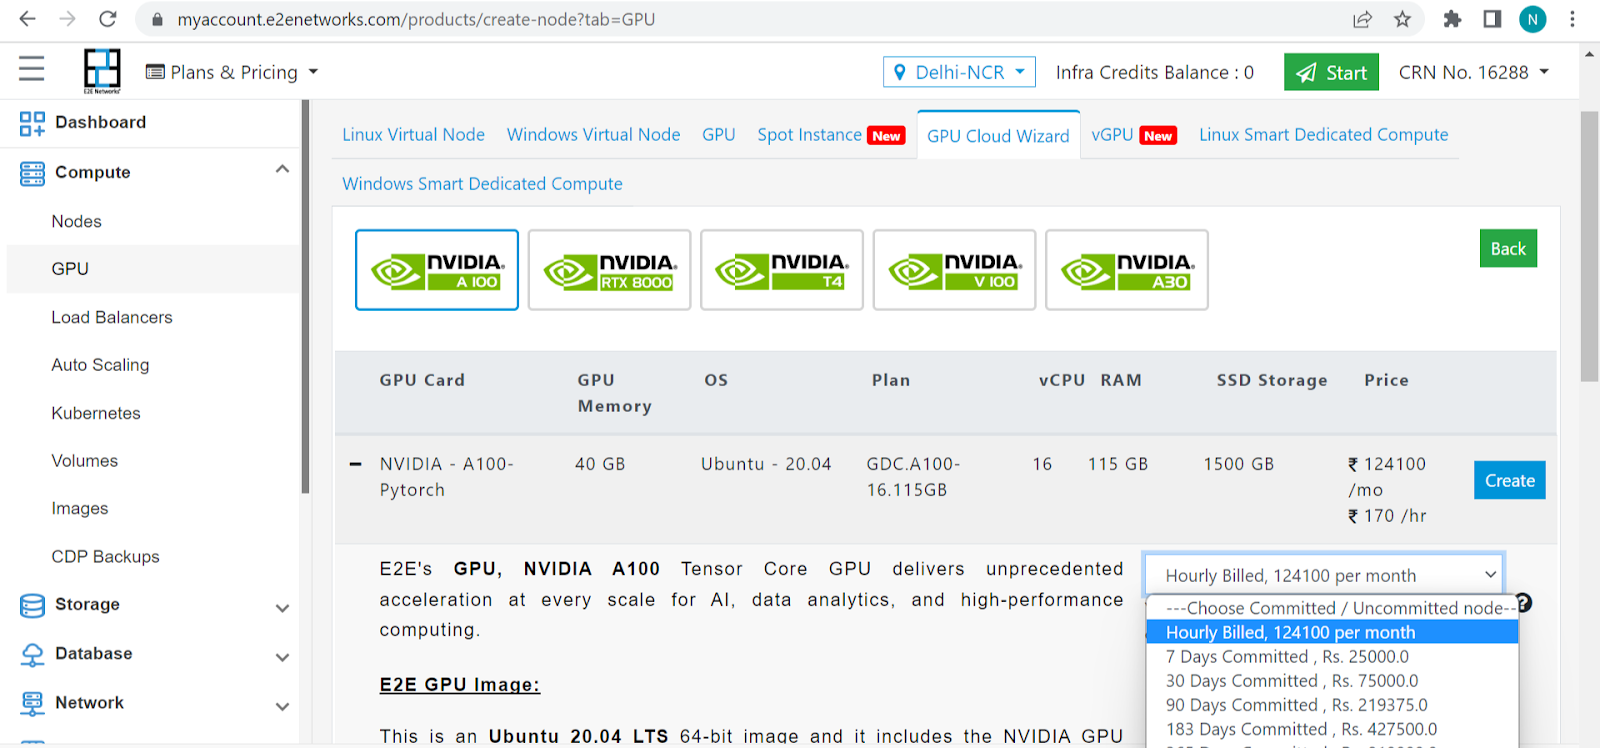Screen dimensions: 1600x748
Task: Reload the current page
Action: coord(108,19)
